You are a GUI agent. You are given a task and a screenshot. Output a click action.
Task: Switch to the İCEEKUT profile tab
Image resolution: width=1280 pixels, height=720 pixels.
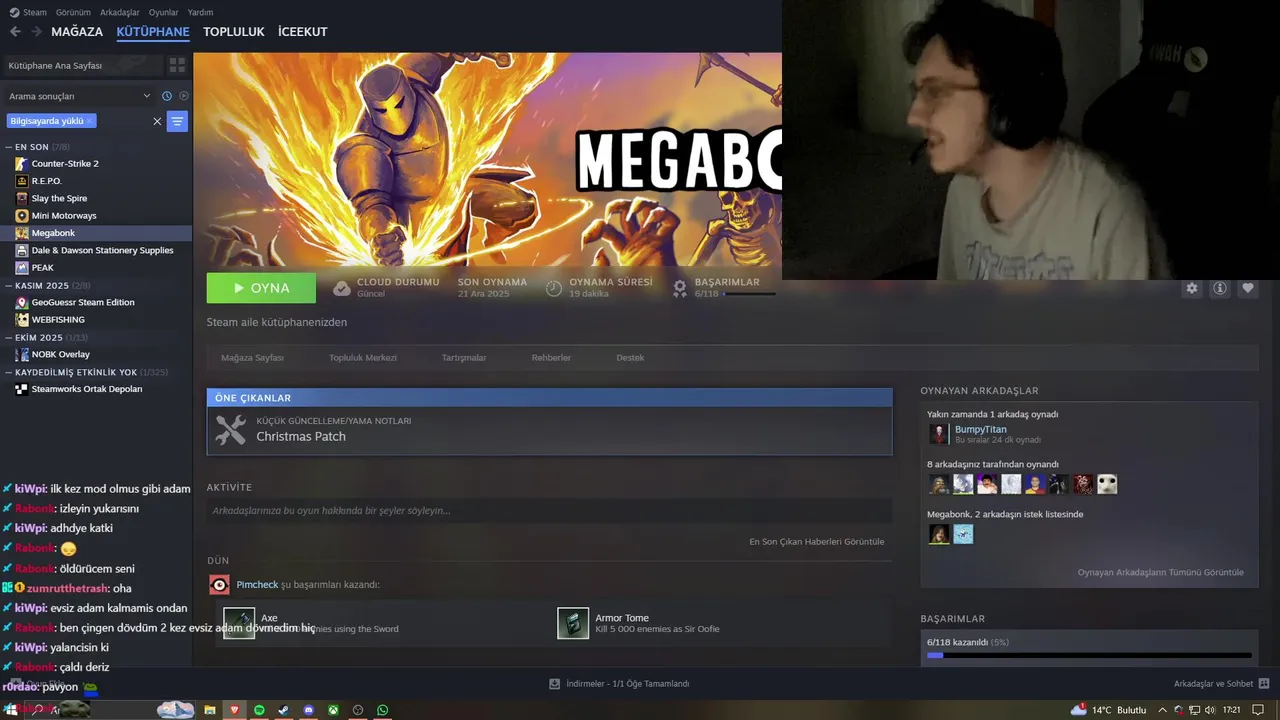tap(303, 32)
